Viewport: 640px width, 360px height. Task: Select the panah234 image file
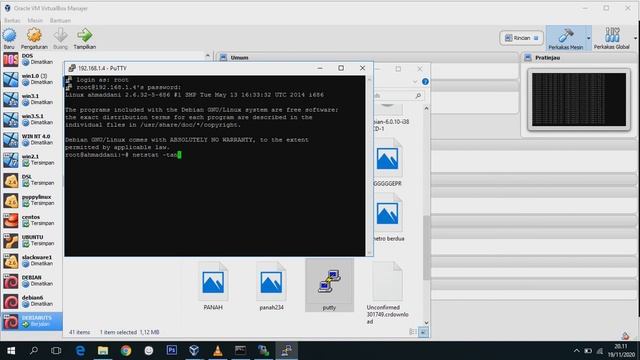coord(271,286)
